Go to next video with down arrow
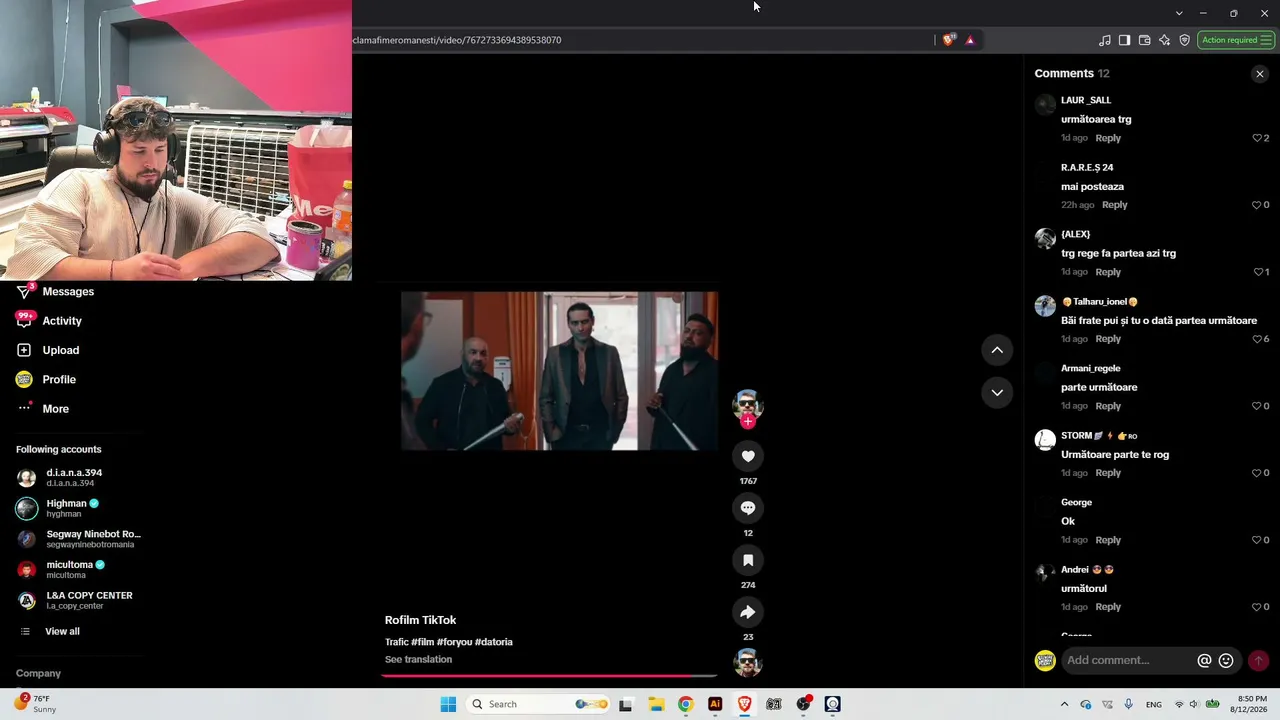The width and height of the screenshot is (1280, 720). pyautogui.click(x=997, y=393)
